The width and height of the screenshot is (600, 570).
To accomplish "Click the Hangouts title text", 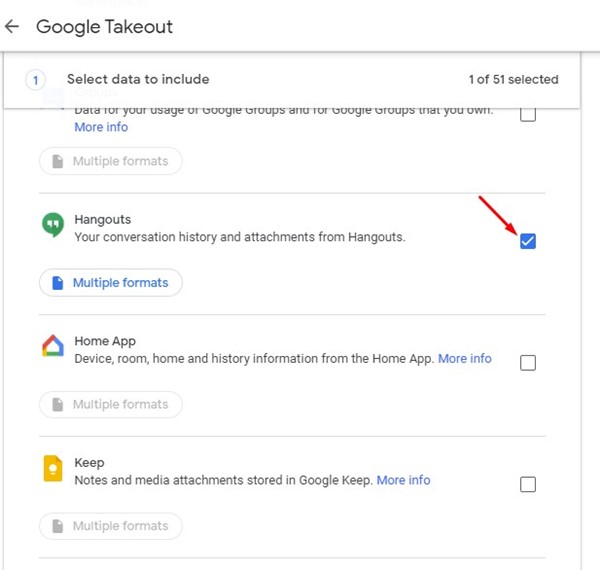I will coord(103,220).
